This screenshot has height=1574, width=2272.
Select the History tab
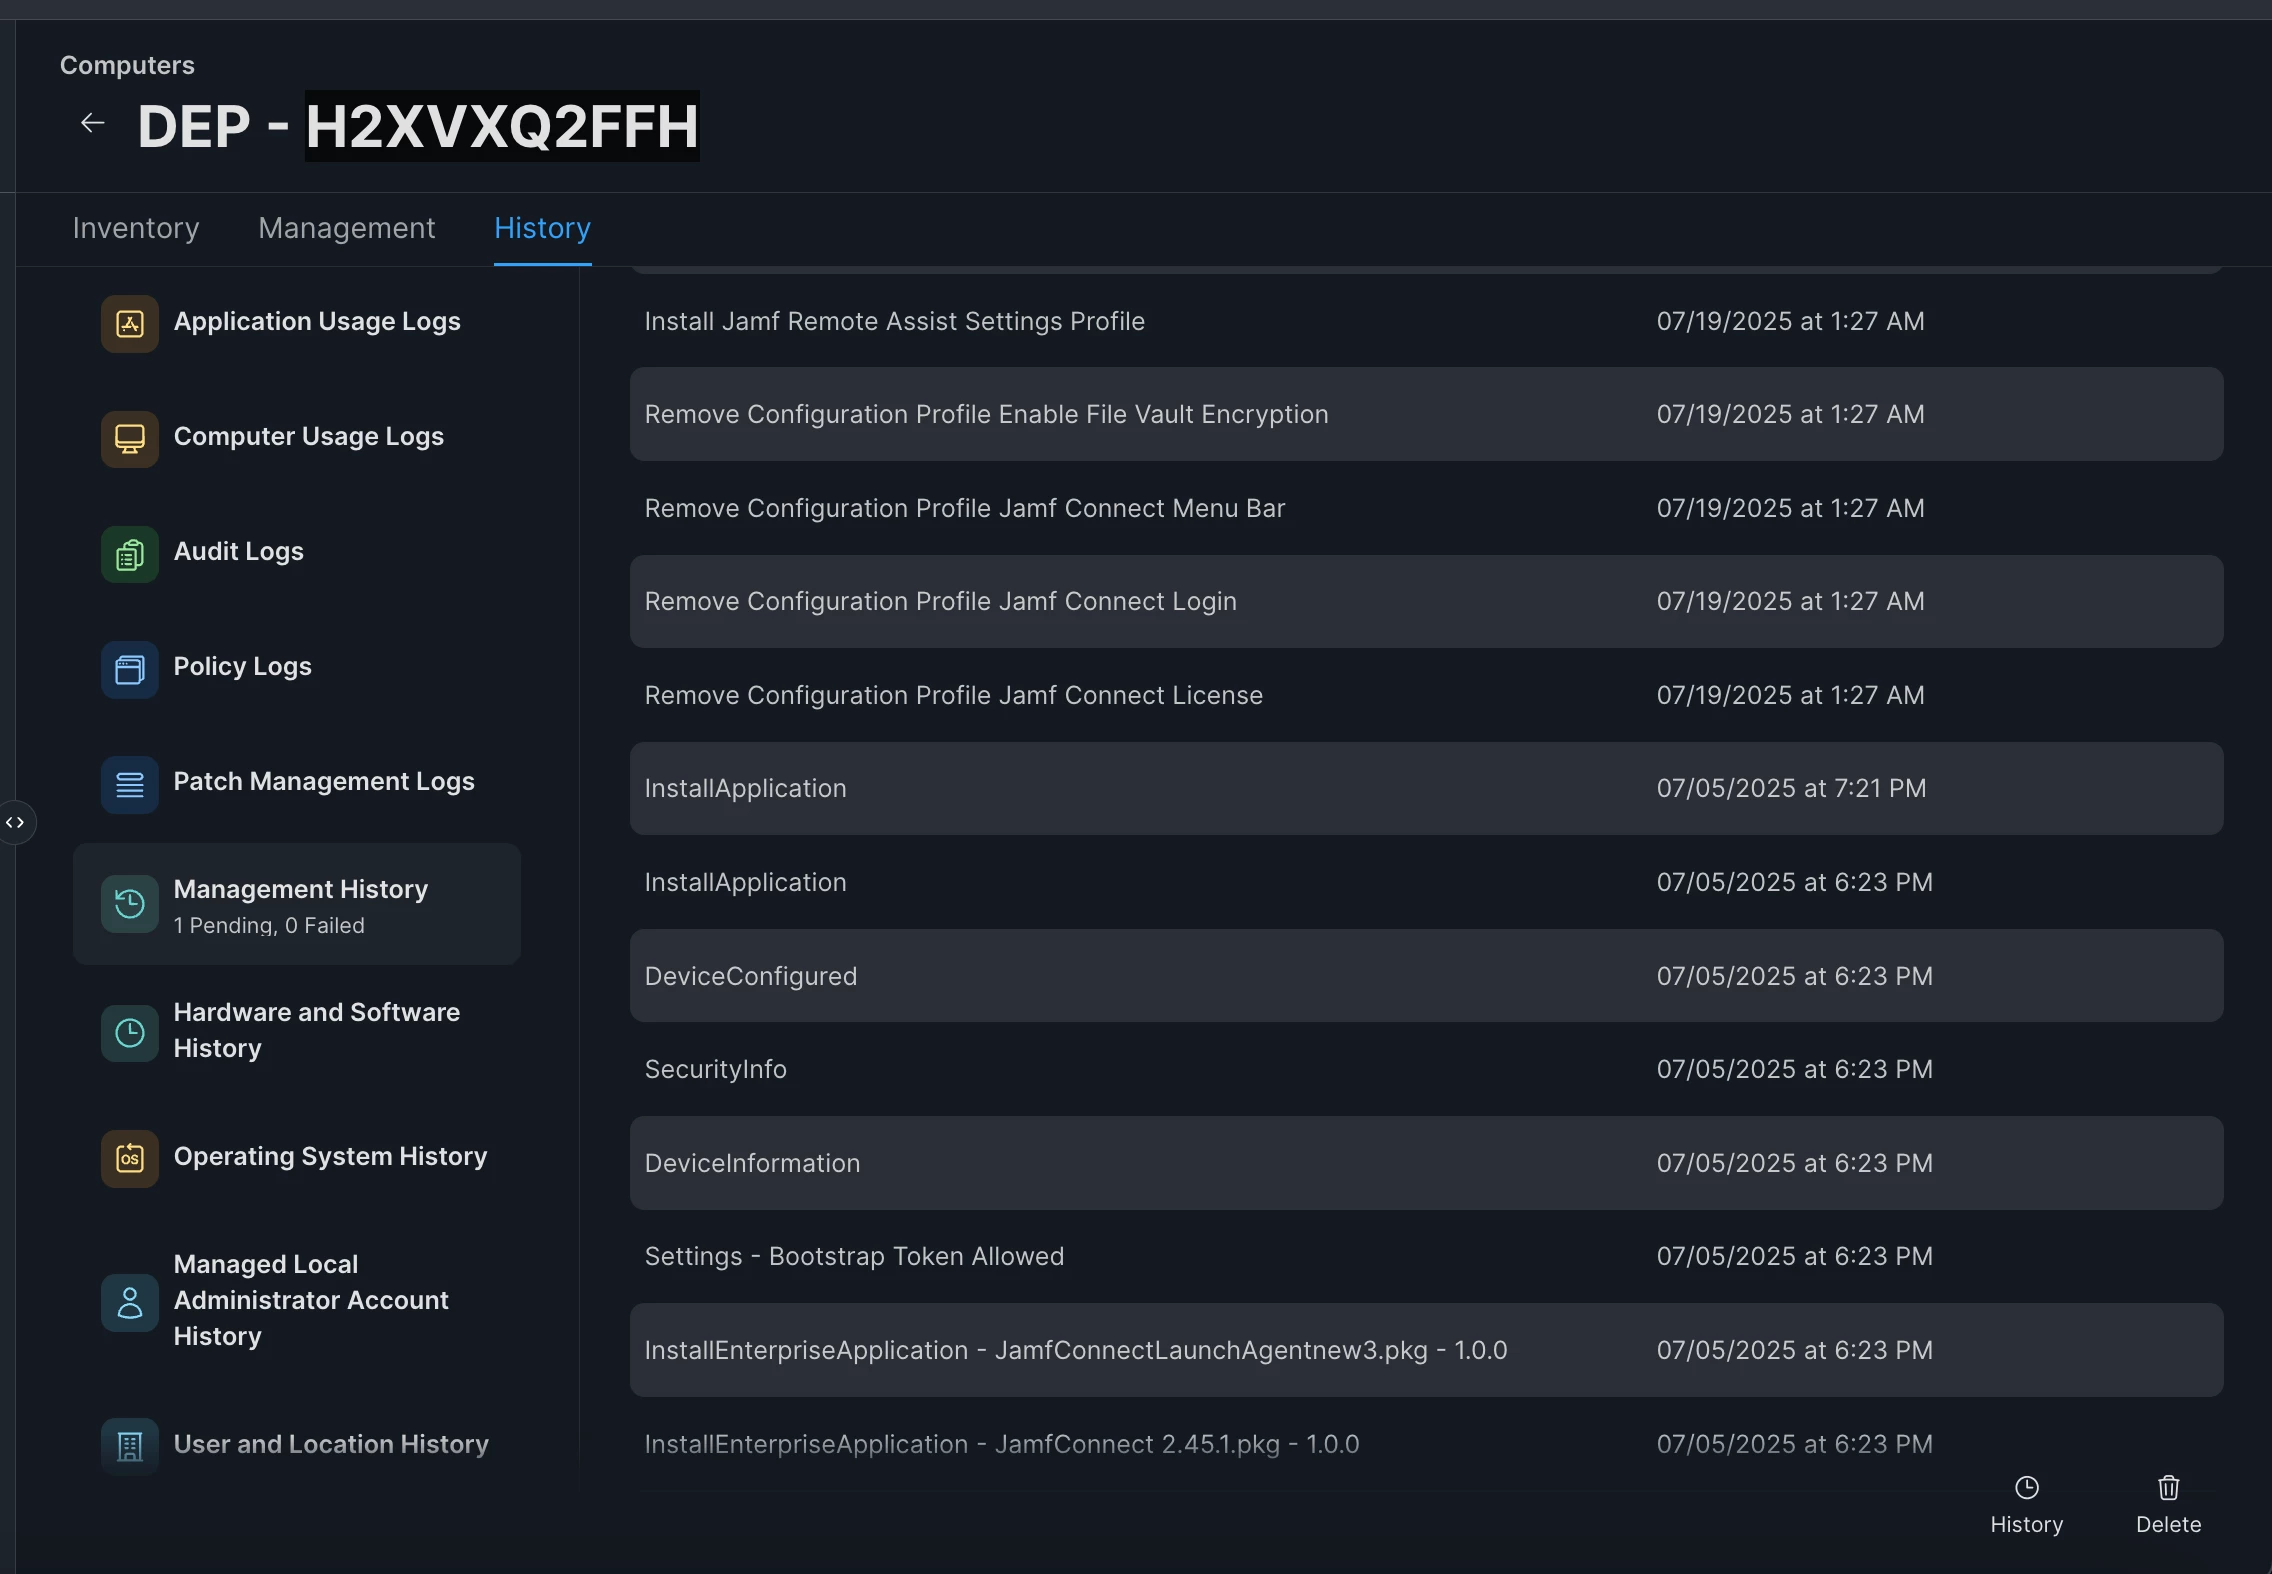(x=543, y=228)
